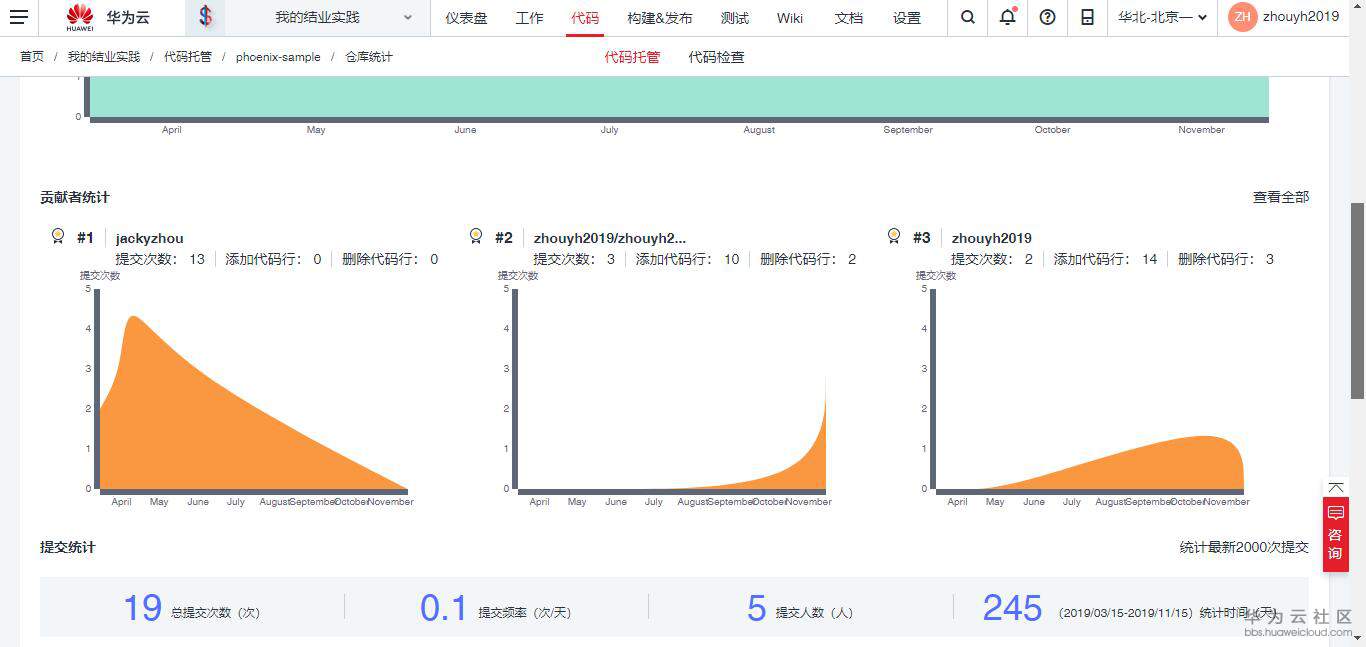Open the 设置 menu

[907, 18]
